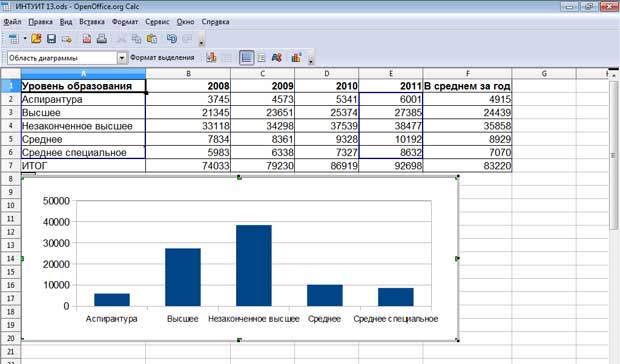Click the Scale Text icon
Screen dimensions: 620x364
[277, 58]
